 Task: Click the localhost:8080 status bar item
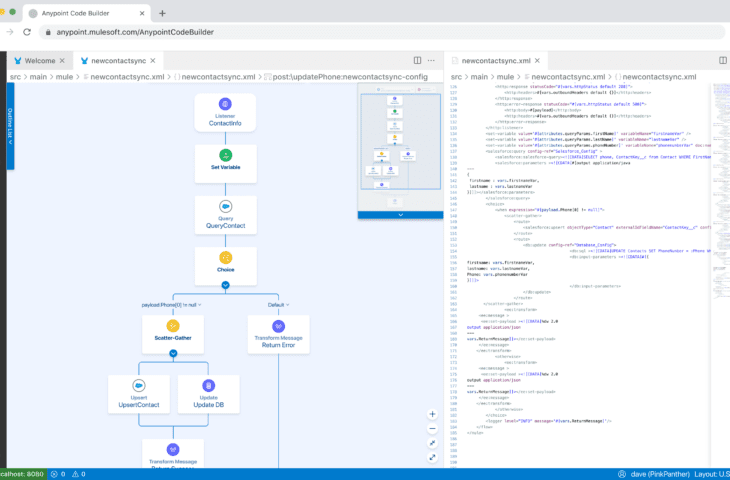tap(19, 474)
